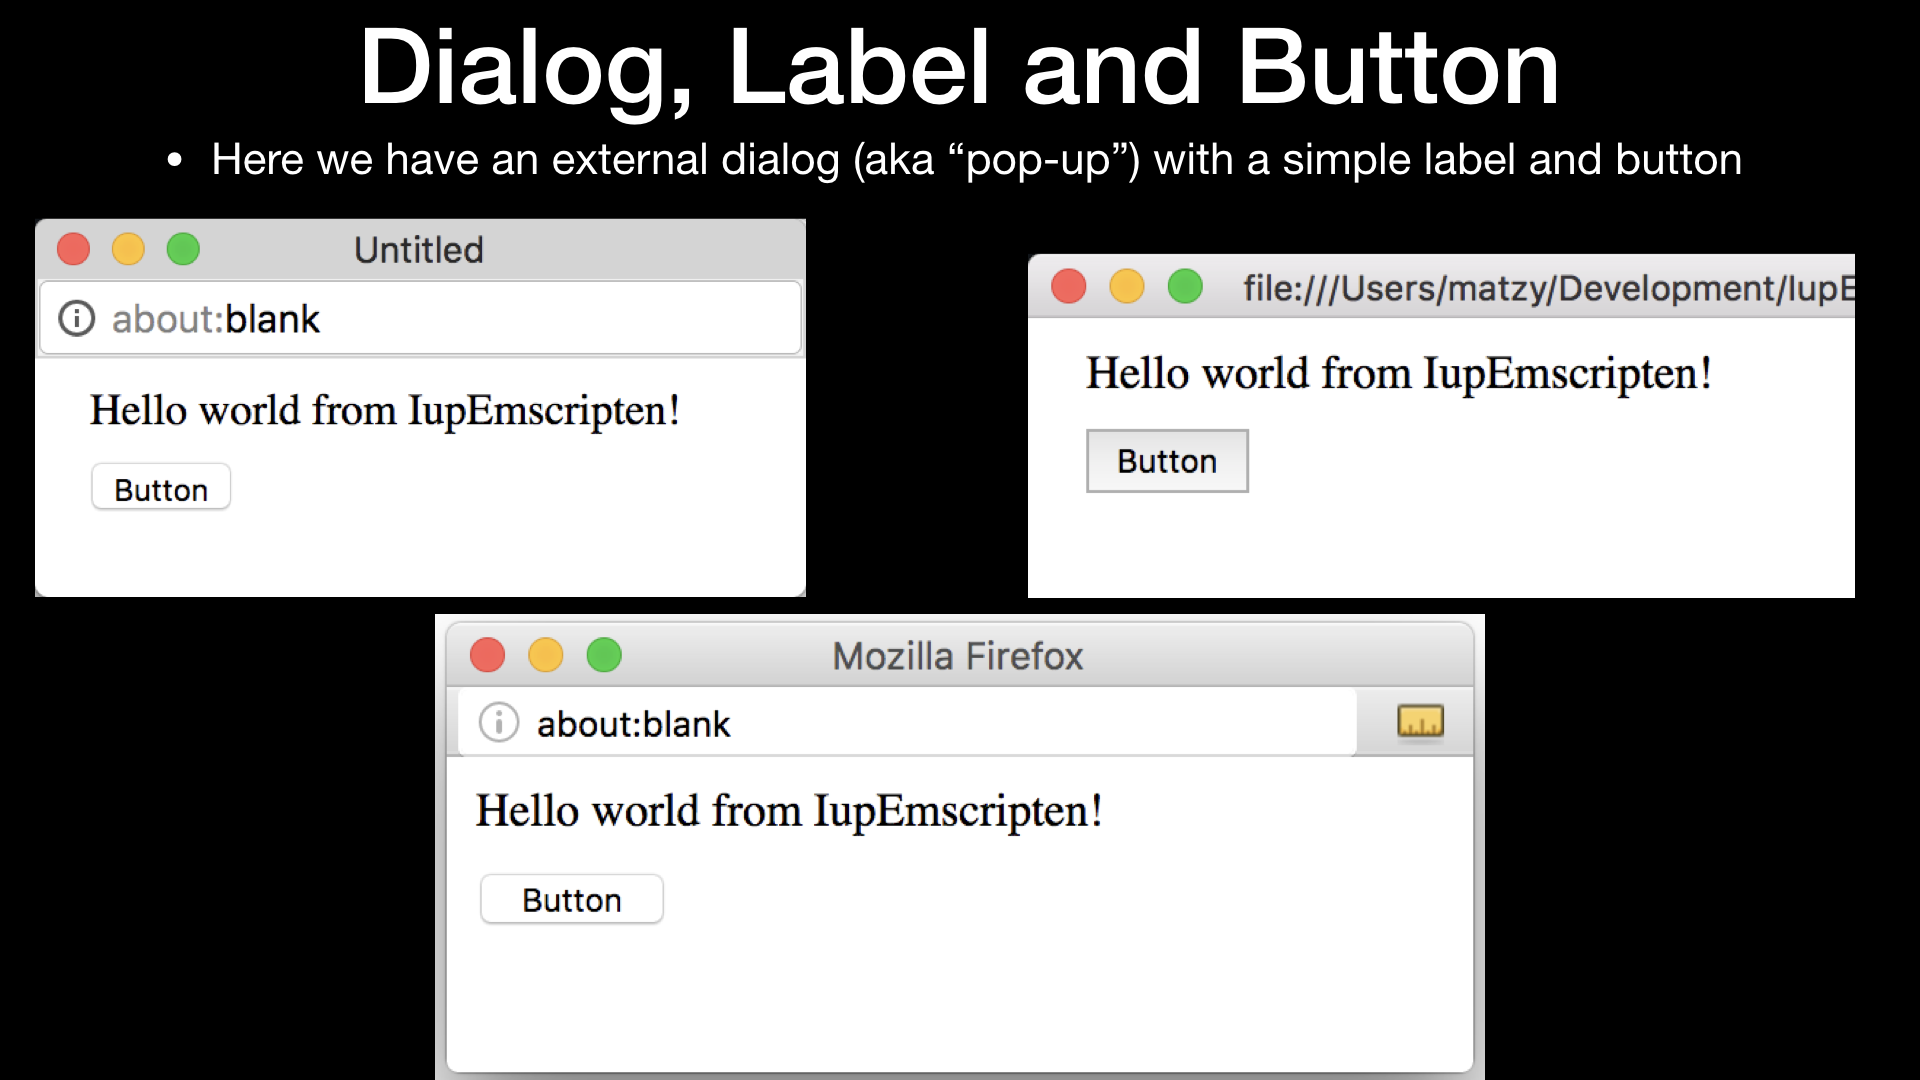
Task: Minimize the Untitled window with yellow button
Action: tap(128, 249)
